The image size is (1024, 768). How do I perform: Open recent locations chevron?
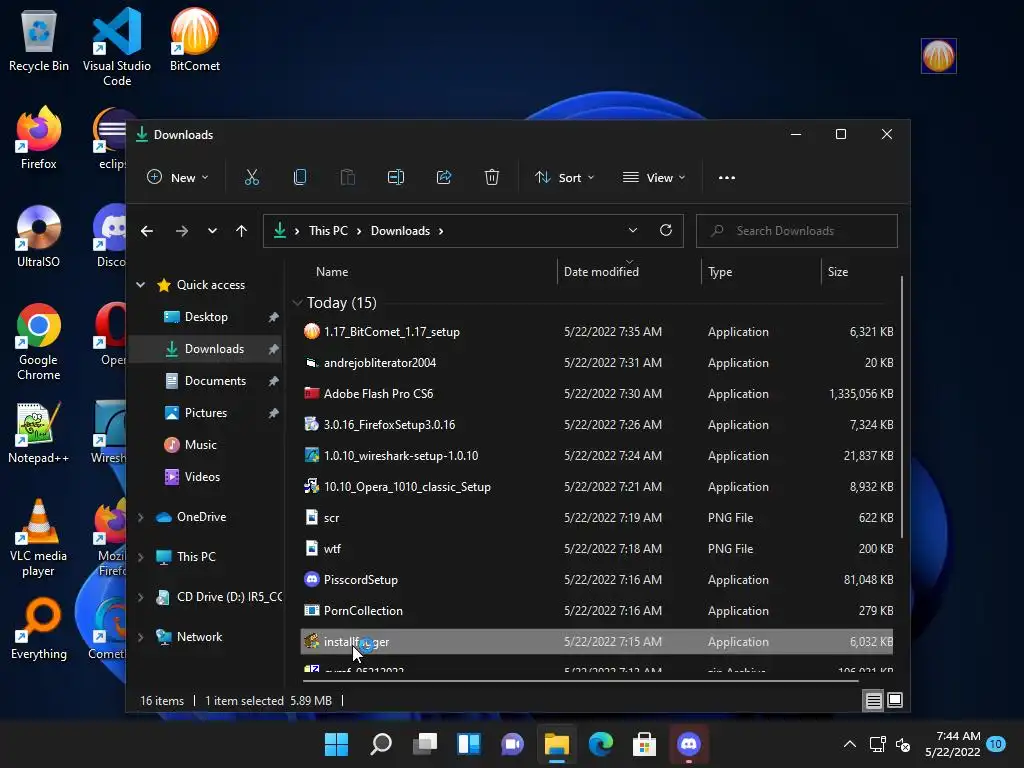coord(212,231)
